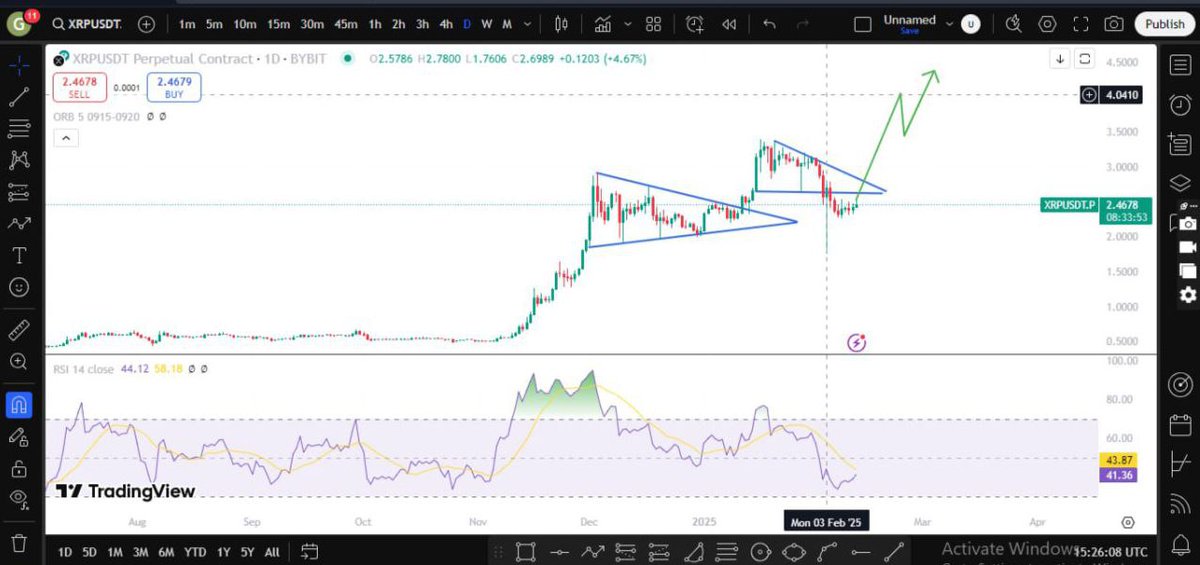
Task: Set date range to 5Y
Action: 249,552
